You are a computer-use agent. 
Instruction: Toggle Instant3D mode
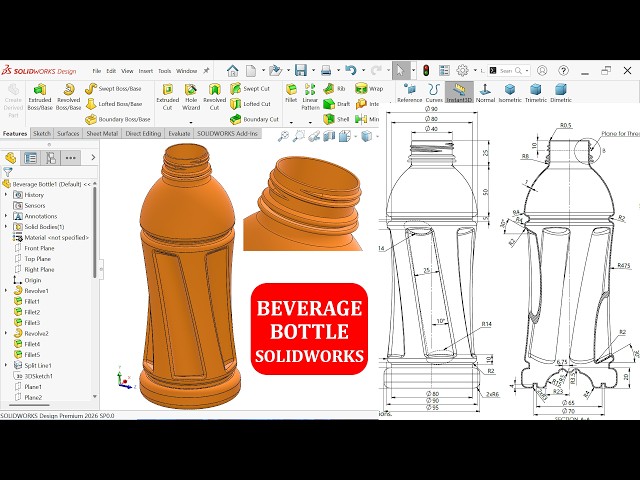coord(459,92)
